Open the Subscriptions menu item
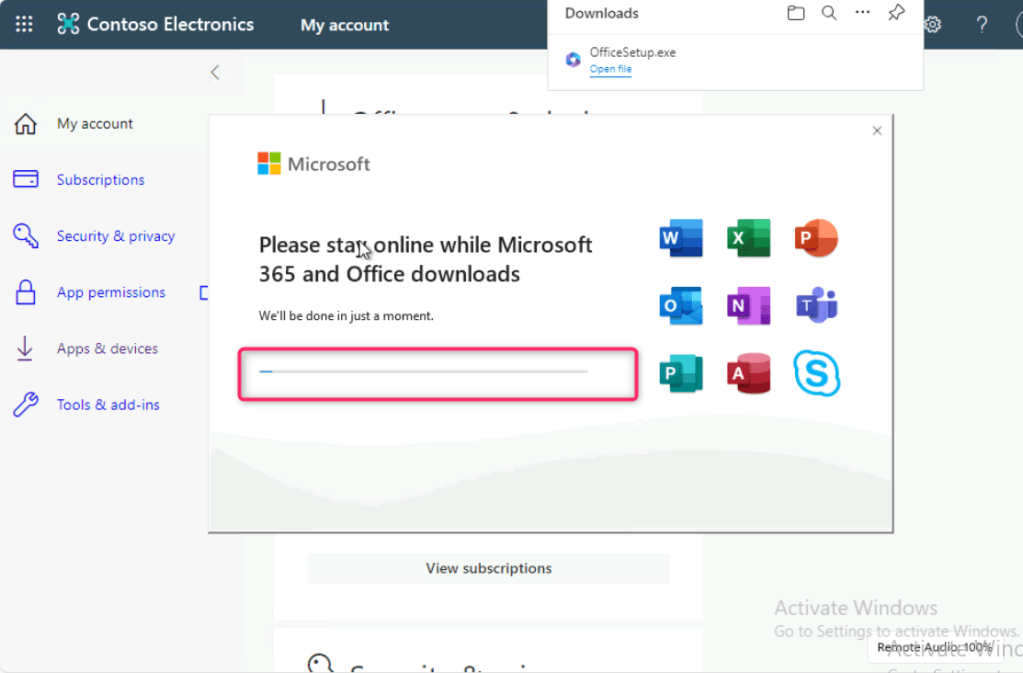 click(100, 180)
